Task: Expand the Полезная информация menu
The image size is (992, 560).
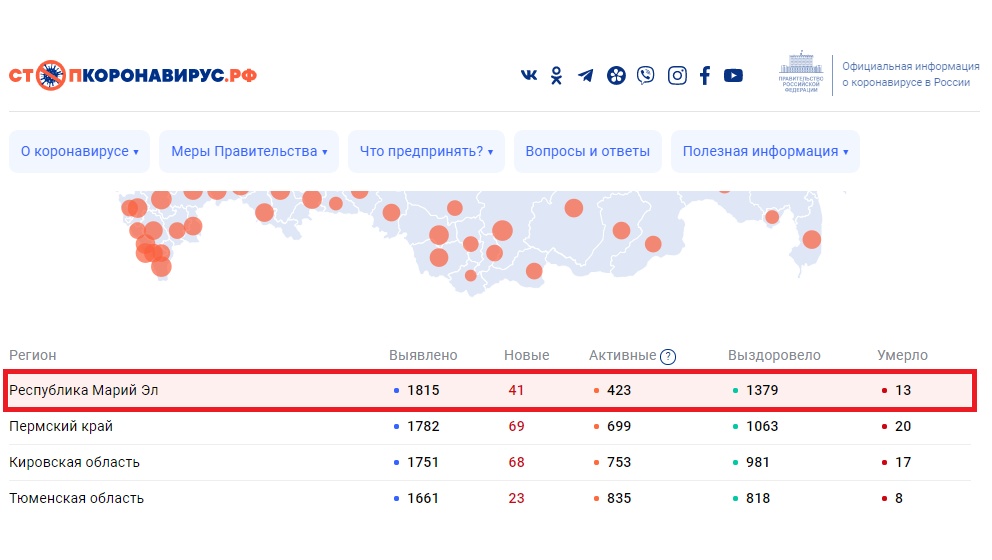Action: [x=765, y=152]
